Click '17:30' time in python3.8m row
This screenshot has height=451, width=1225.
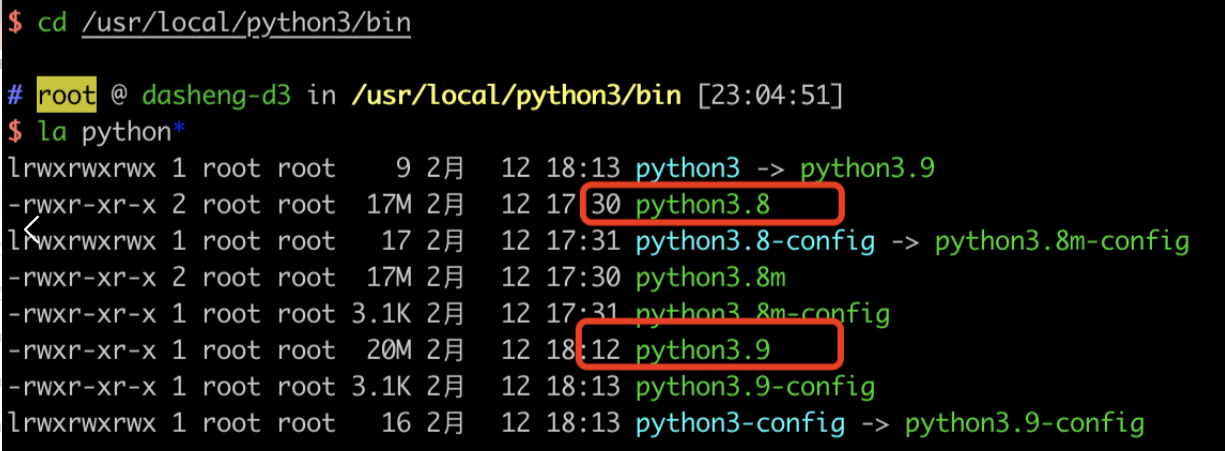pos(584,277)
